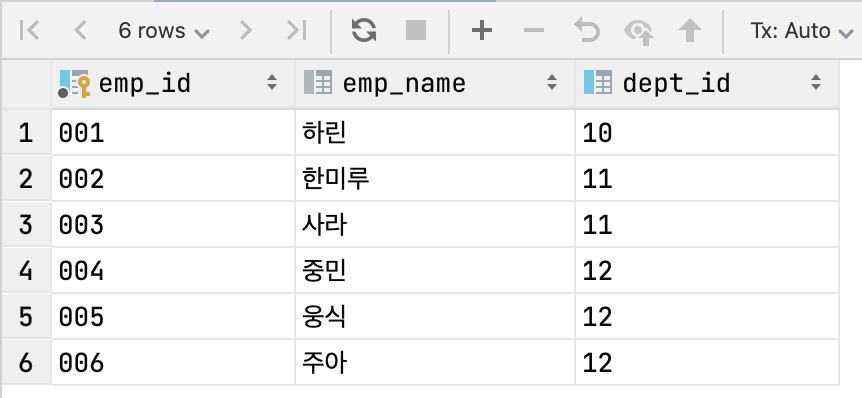Viewport: 862px width, 398px height.
Task: Click the stop query button
Action: (x=416, y=31)
